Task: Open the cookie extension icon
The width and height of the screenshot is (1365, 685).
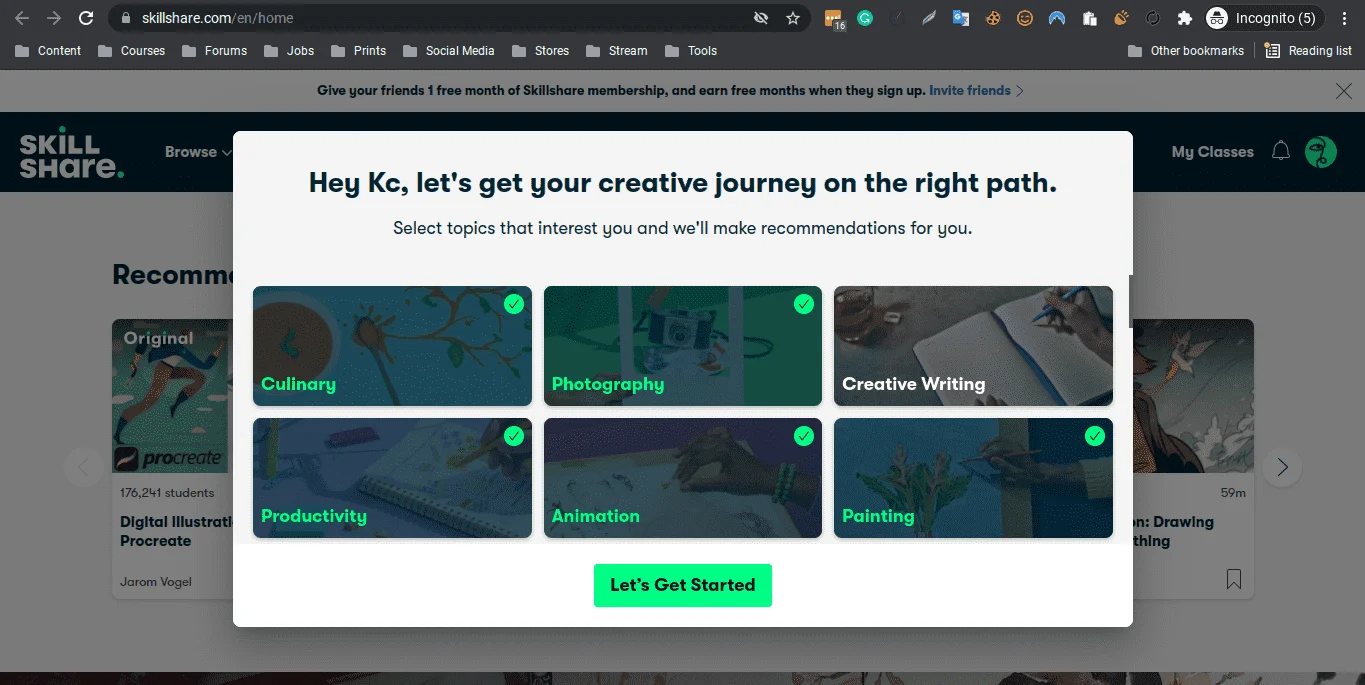Action: [x=993, y=18]
